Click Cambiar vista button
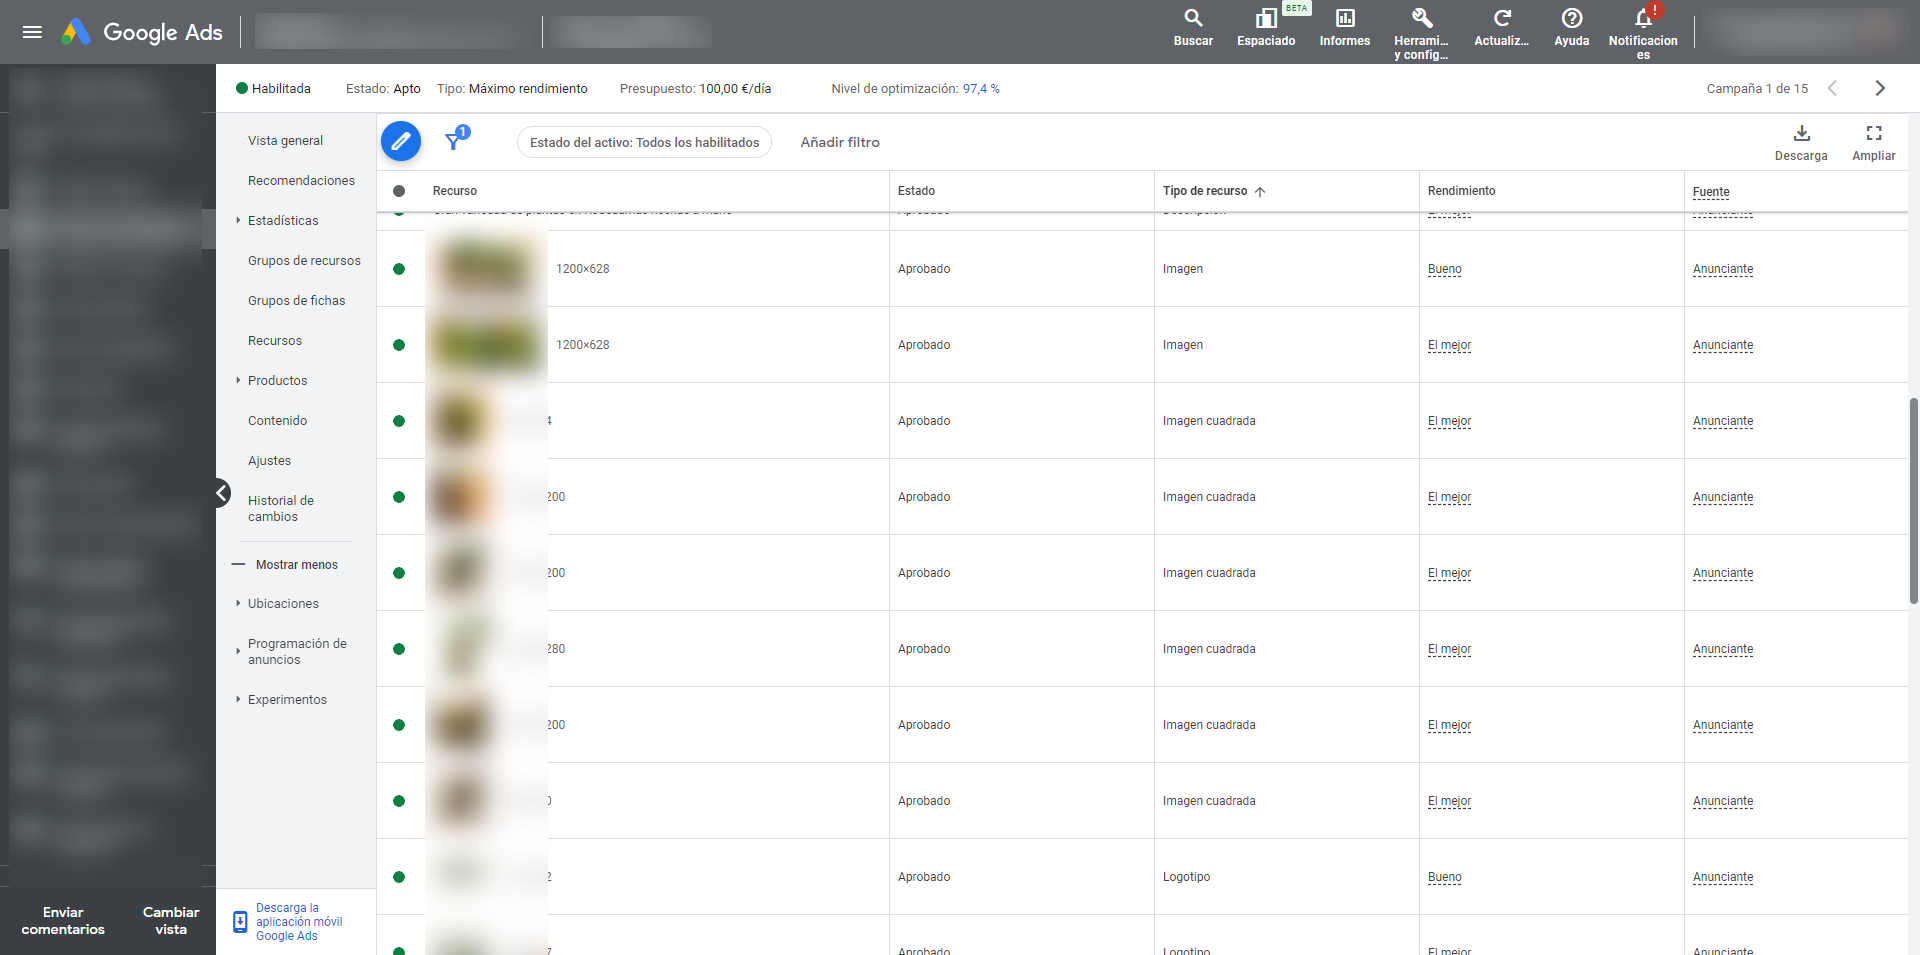The height and width of the screenshot is (955, 1920). tap(171, 921)
